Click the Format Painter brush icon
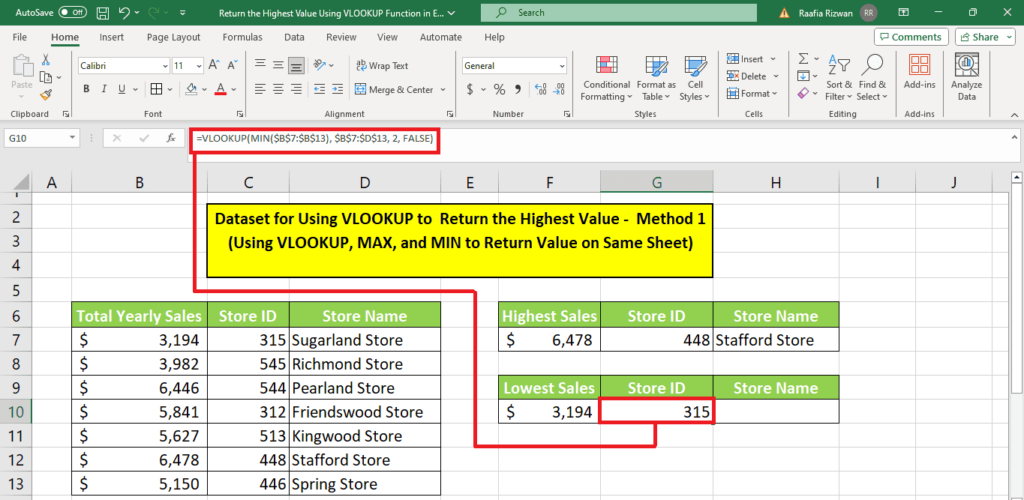The width and height of the screenshot is (1024, 500). [x=46, y=95]
